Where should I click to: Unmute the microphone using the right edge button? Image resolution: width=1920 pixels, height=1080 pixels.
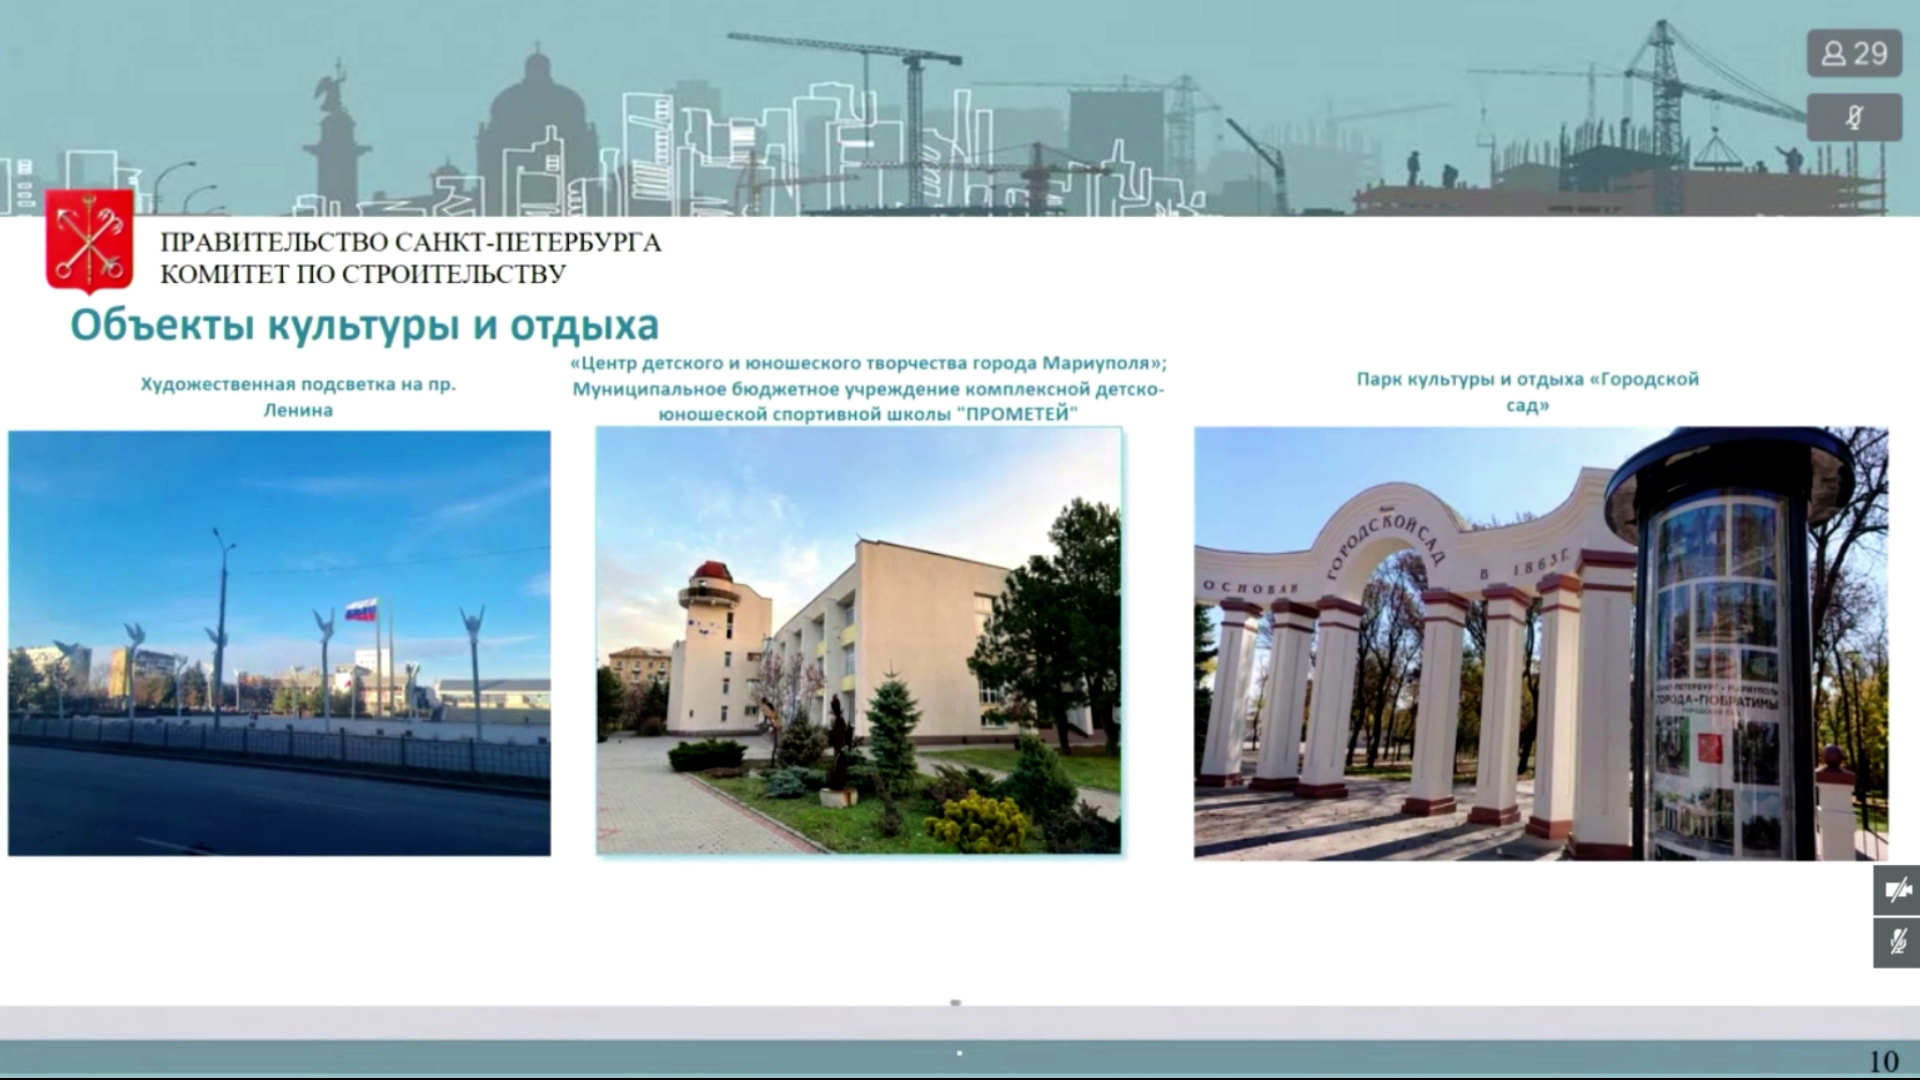tap(1896, 942)
